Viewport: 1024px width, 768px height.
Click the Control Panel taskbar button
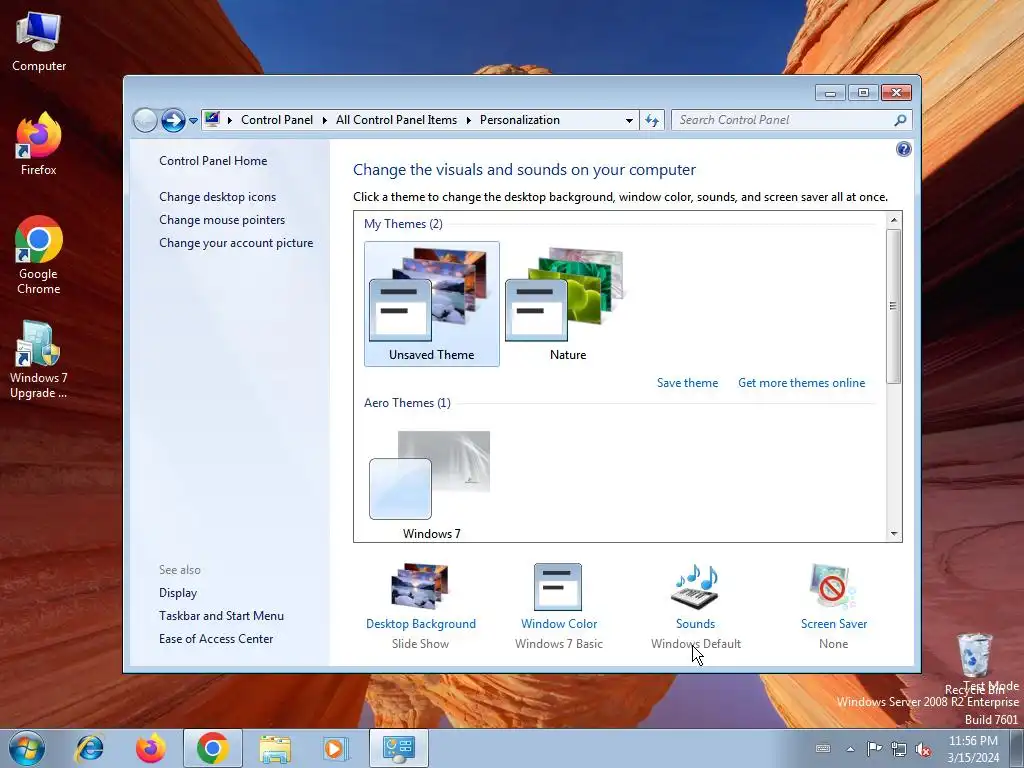(x=399, y=748)
